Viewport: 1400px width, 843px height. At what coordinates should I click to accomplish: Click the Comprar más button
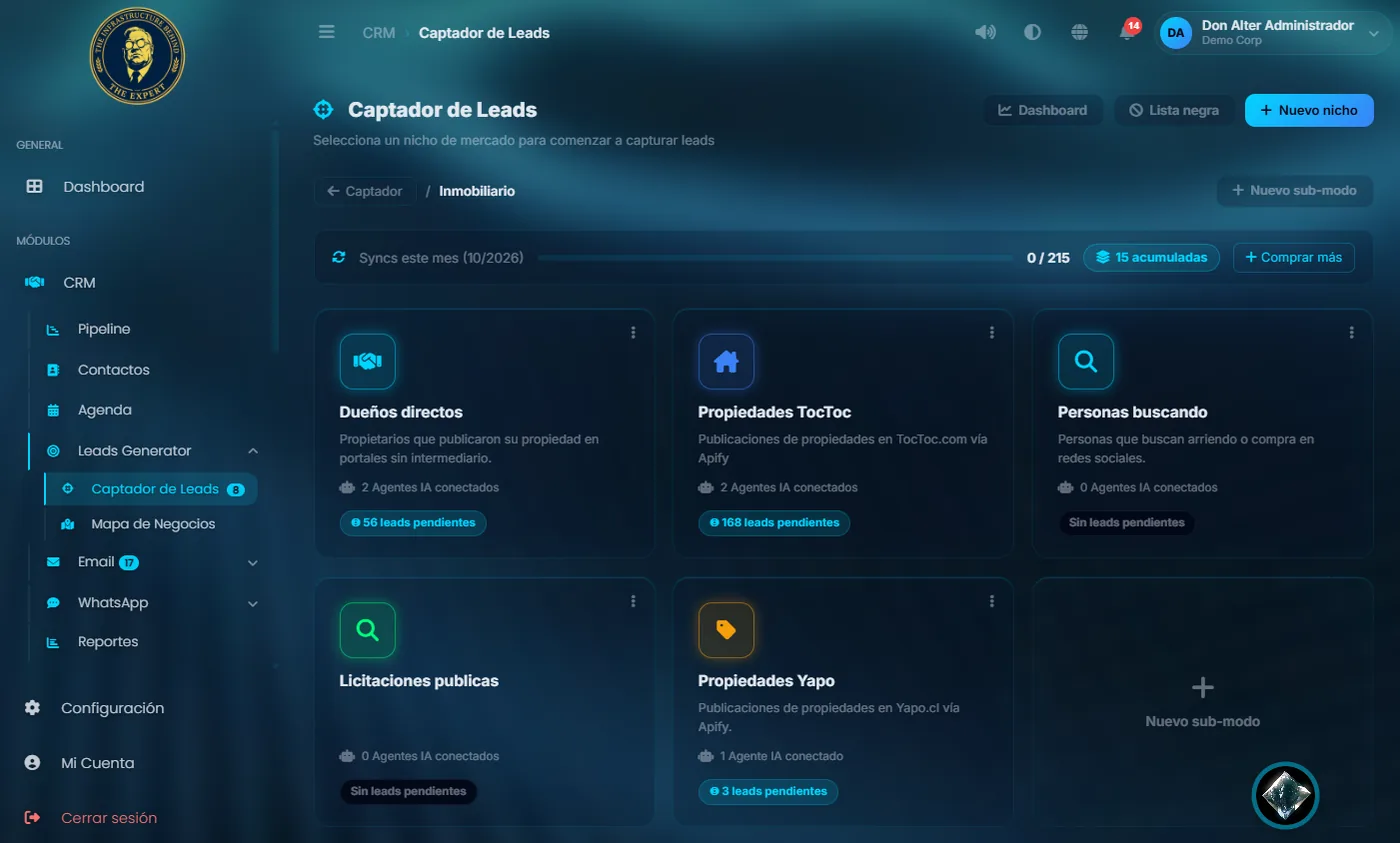[1294, 258]
